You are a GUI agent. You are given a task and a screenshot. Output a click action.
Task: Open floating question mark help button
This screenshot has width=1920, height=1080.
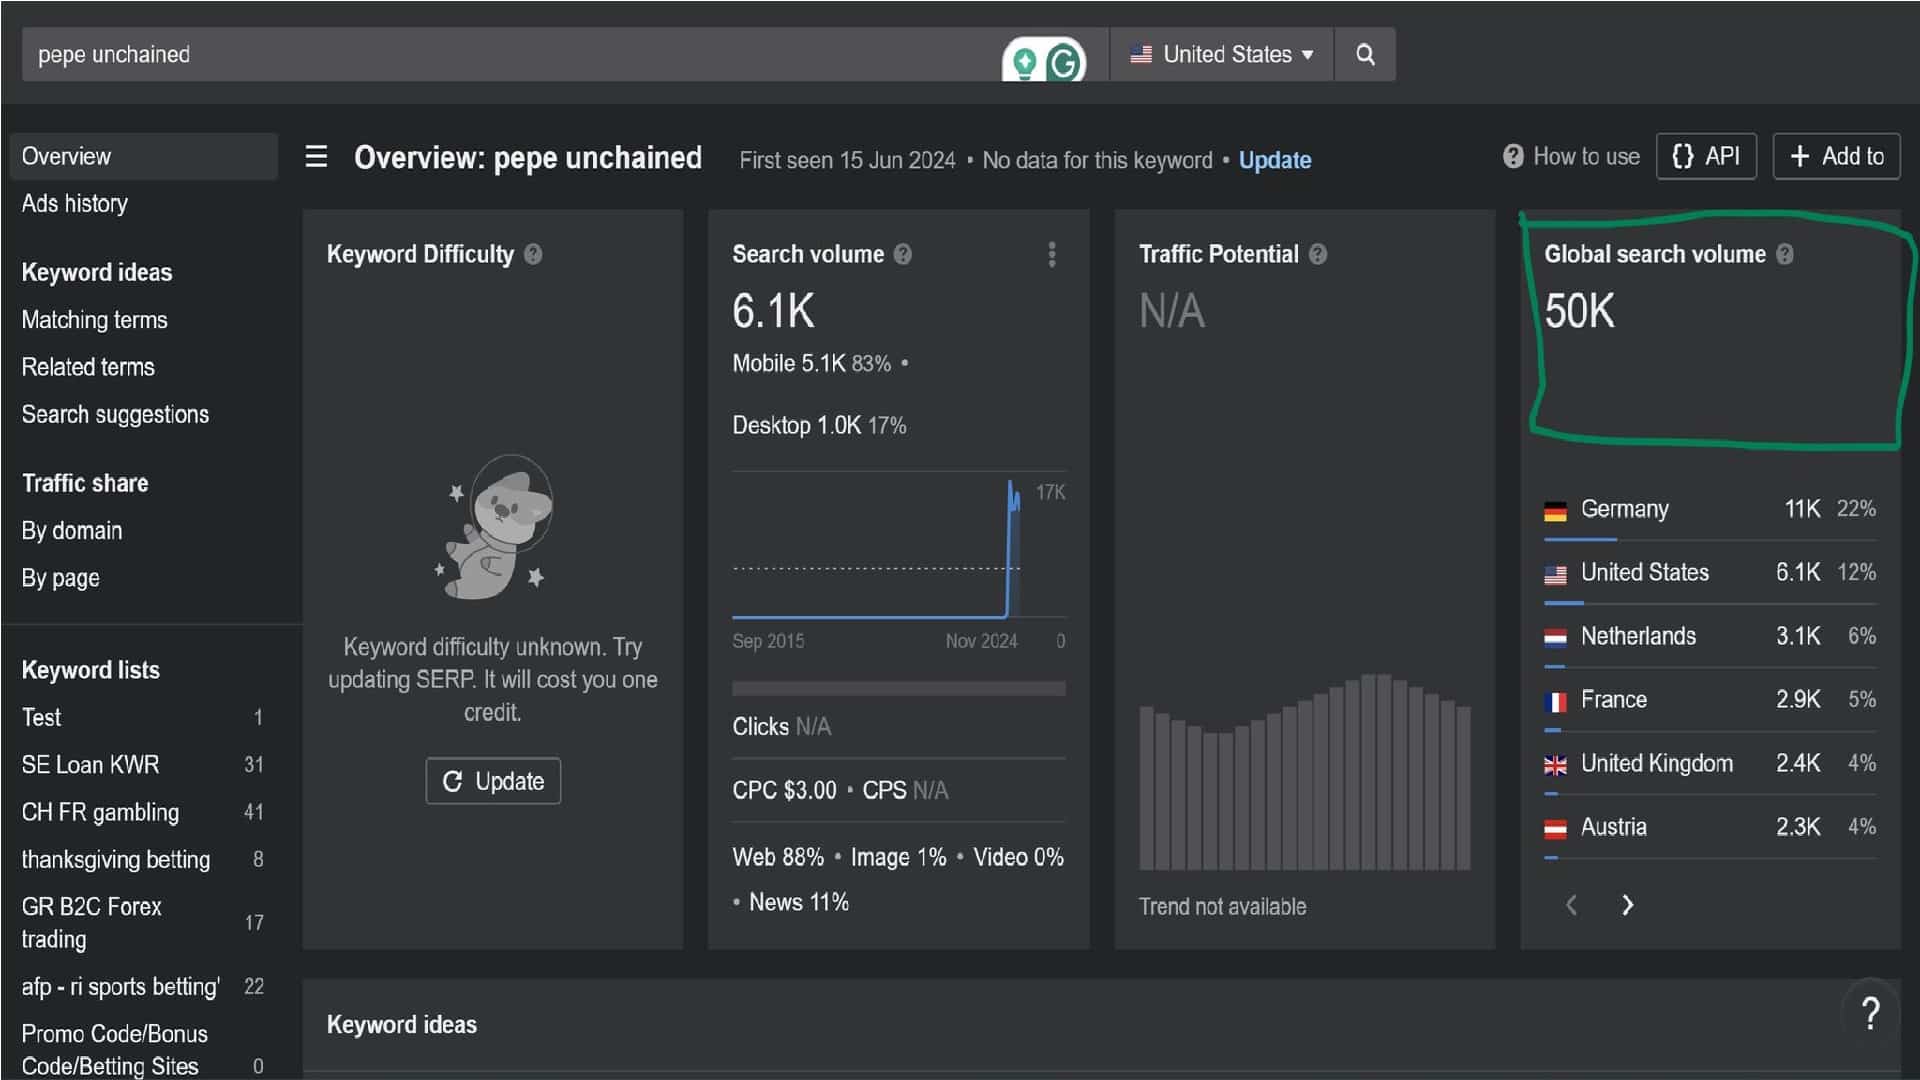(1869, 1013)
